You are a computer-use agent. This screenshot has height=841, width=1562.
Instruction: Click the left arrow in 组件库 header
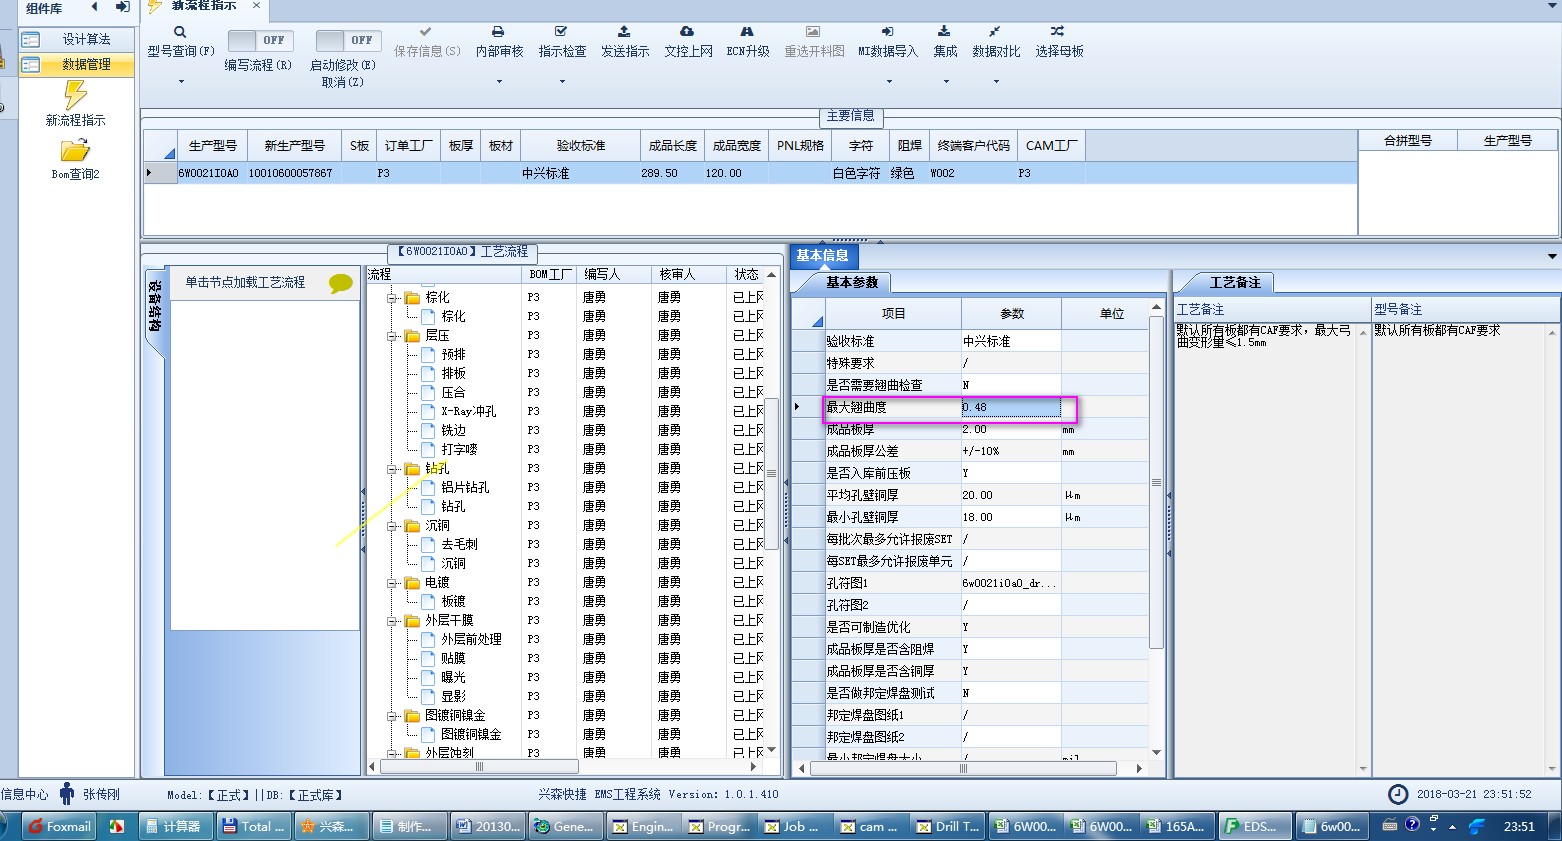tap(95, 7)
